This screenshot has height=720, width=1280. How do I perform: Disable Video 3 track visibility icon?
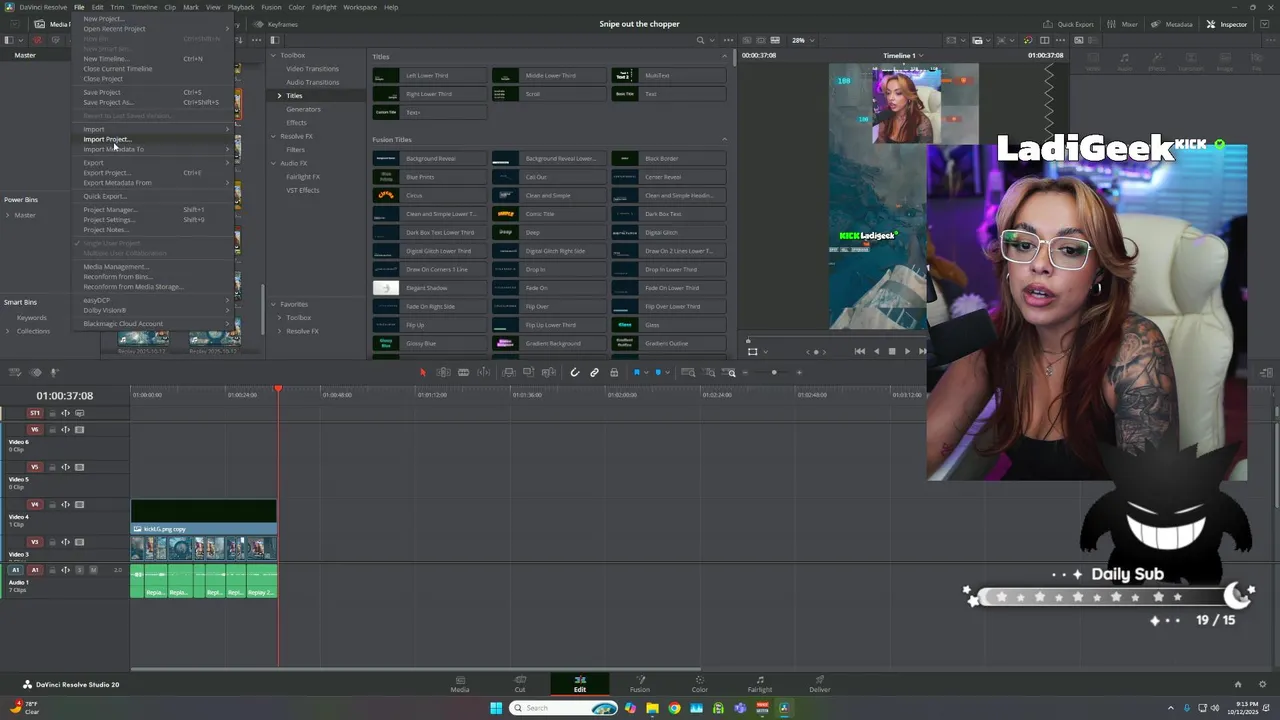79,542
